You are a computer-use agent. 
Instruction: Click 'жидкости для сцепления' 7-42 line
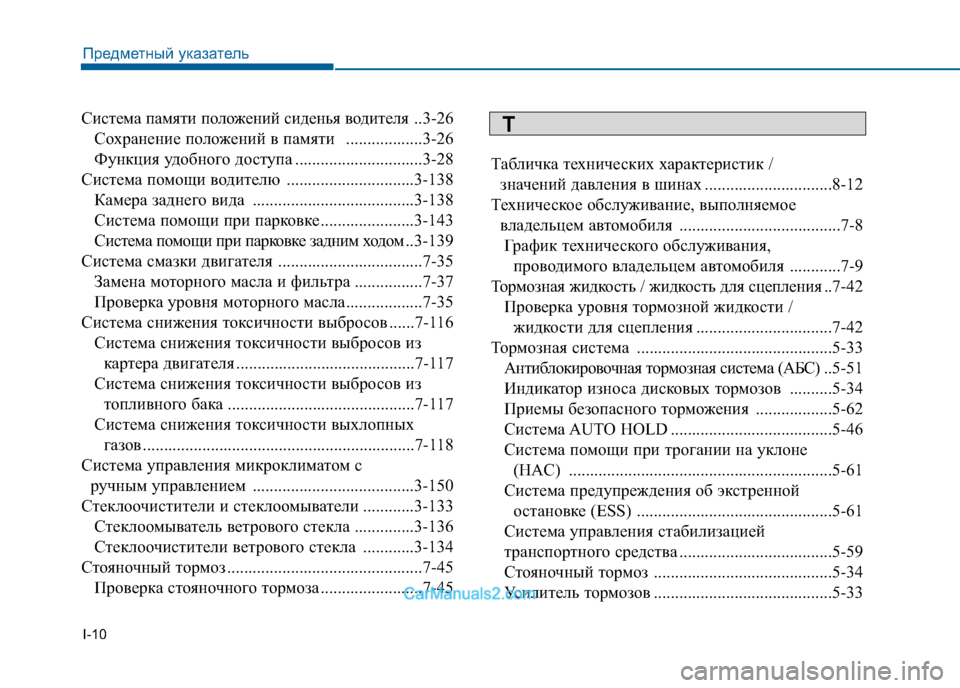click(x=688, y=327)
